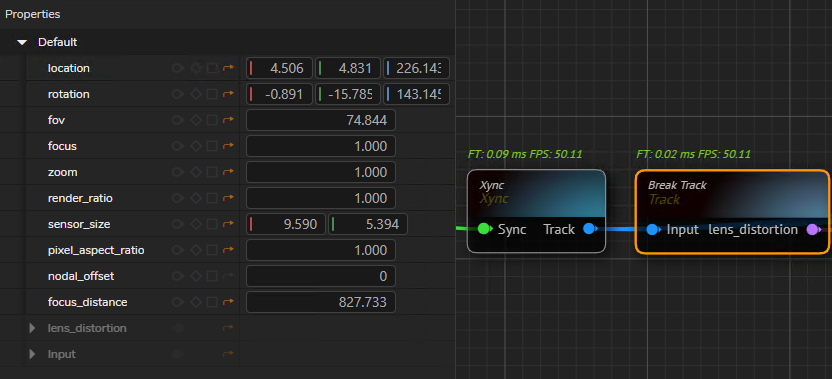The height and width of the screenshot is (379, 832).
Task: Toggle the square checkbox in zoom row
Action: [212, 172]
